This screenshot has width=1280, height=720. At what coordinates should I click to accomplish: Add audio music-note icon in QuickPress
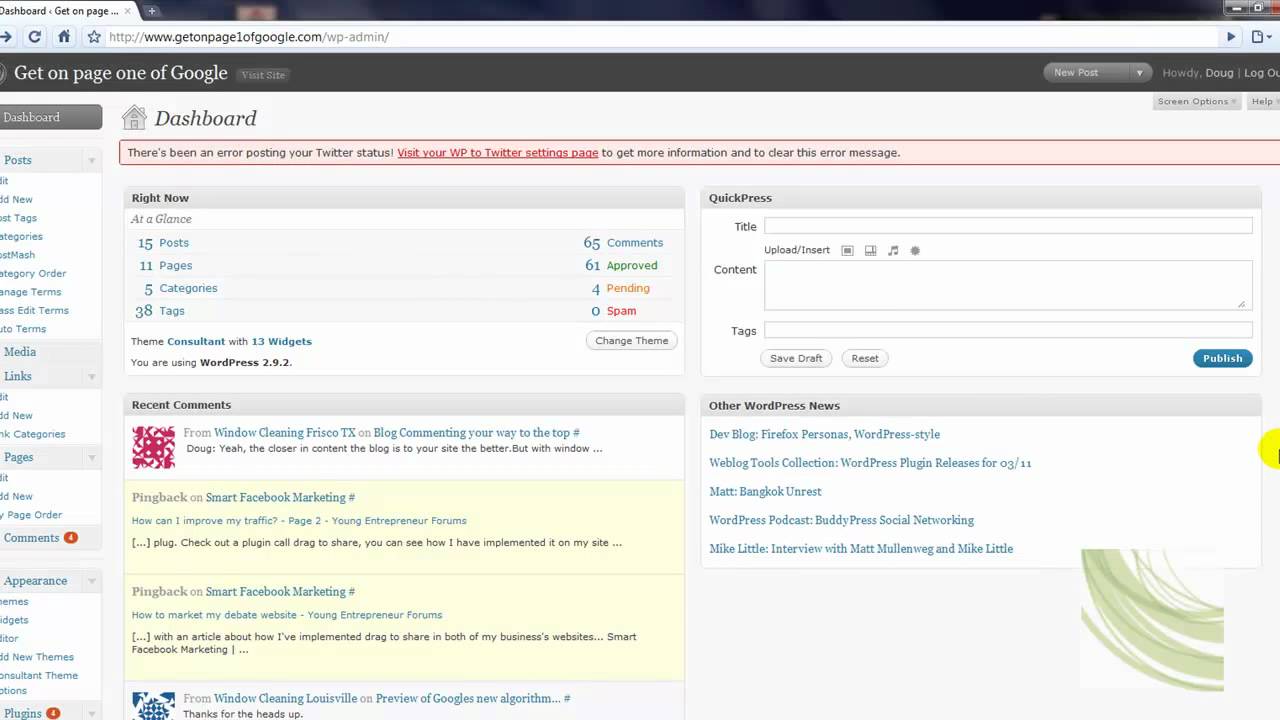pos(893,250)
